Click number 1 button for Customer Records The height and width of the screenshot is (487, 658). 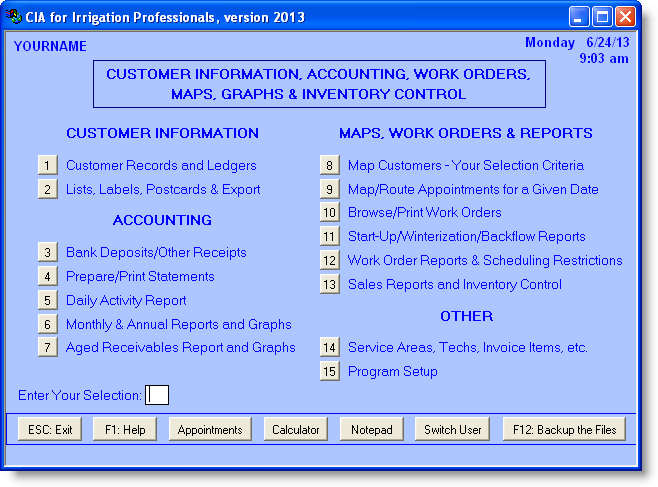48,165
